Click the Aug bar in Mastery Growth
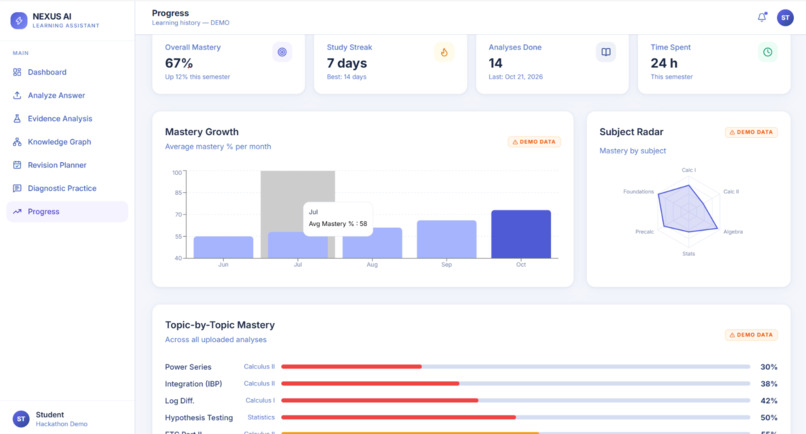Image resolution: width=806 pixels, height=434 pixels. 372,243
